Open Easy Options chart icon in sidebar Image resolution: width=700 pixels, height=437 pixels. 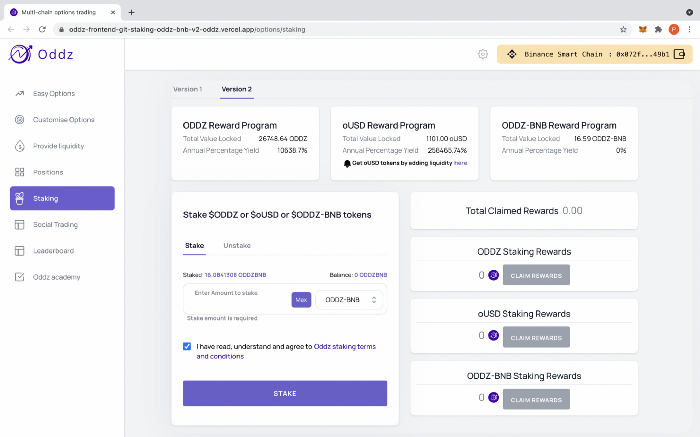20,94
